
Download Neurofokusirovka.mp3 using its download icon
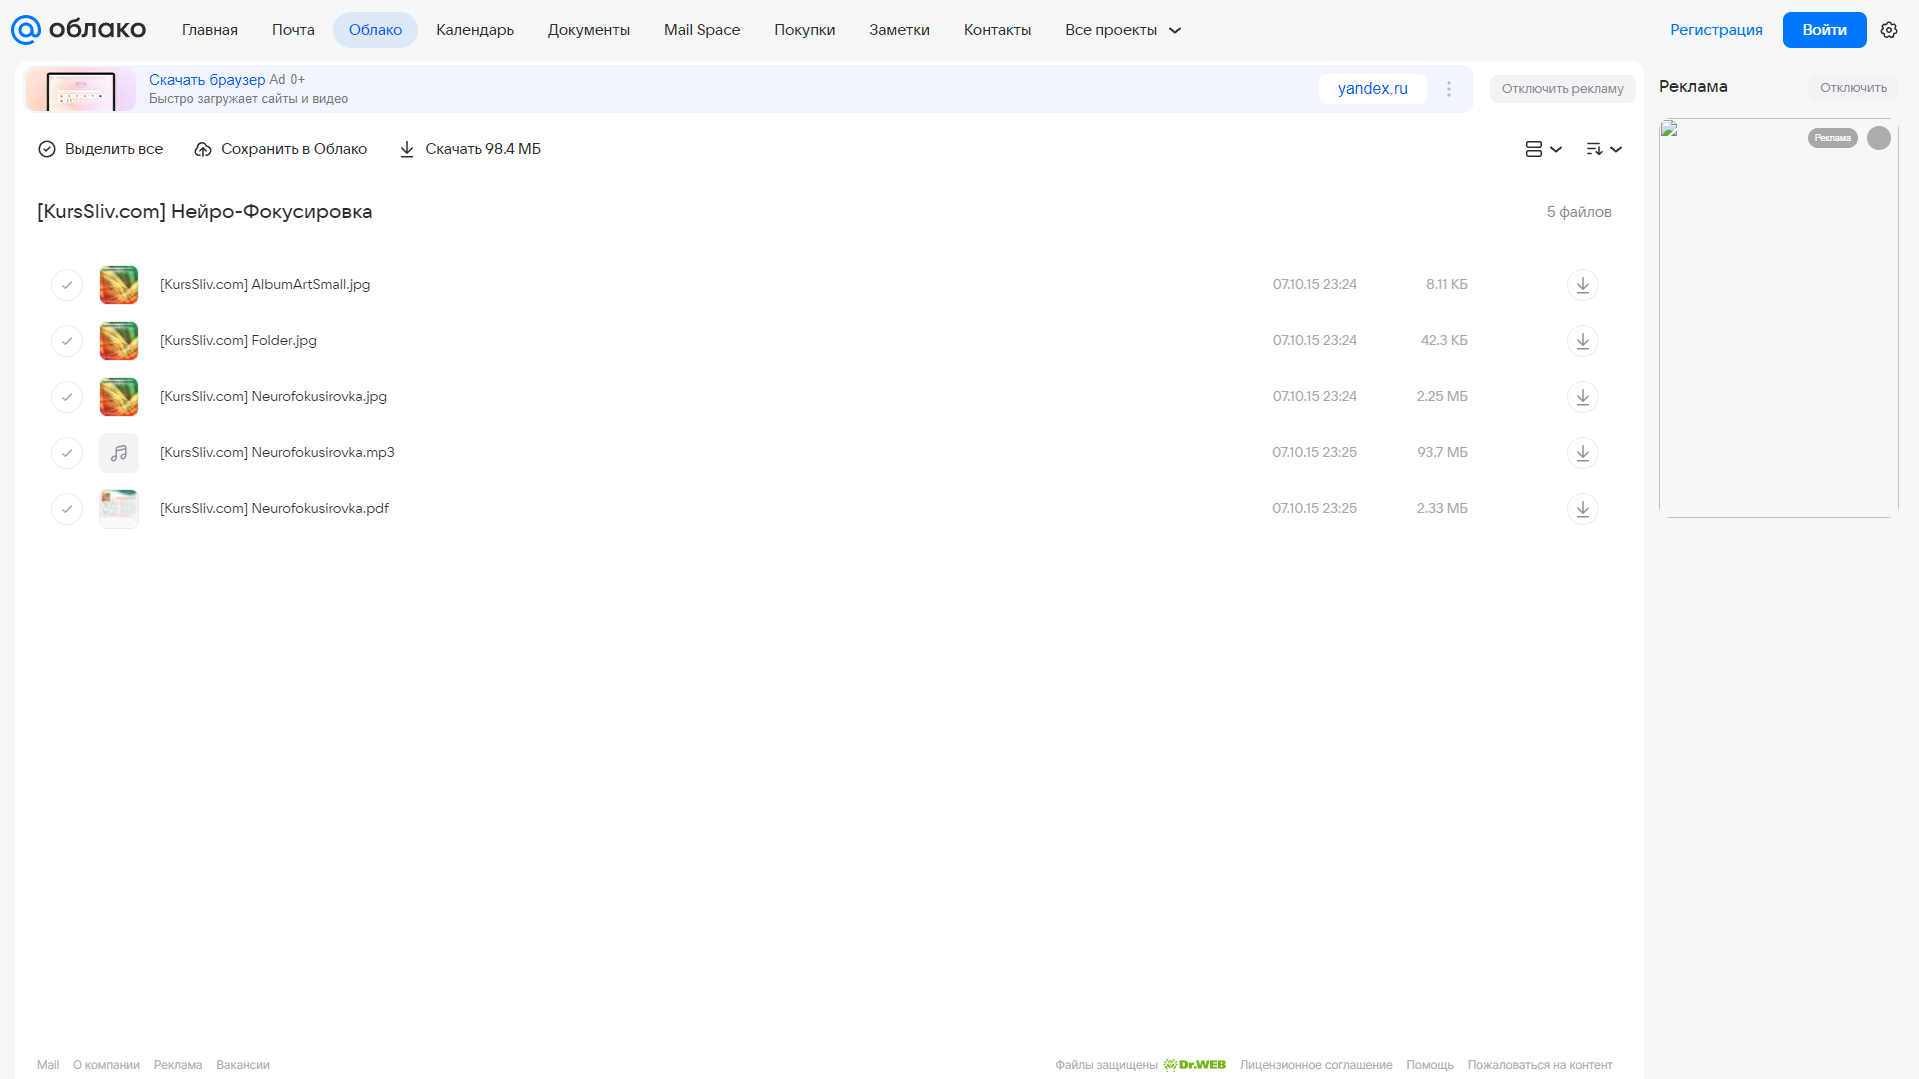[x=1582, y=453]
